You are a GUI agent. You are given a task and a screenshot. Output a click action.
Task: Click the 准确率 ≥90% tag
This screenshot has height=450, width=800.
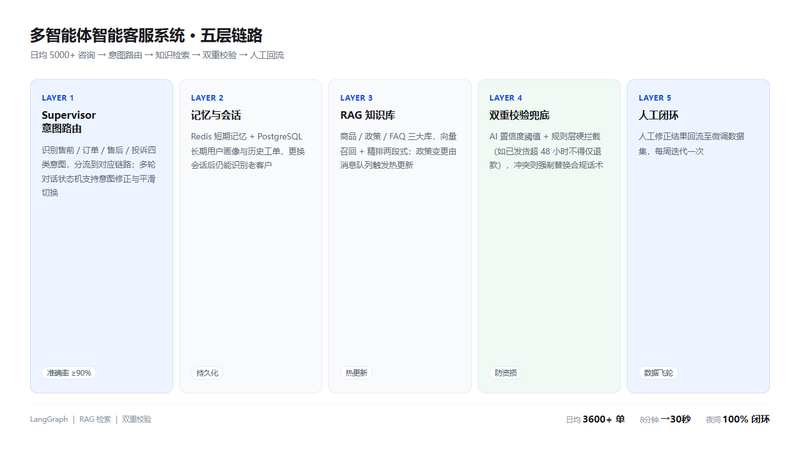pyautogui.click(x=69, y=373)
